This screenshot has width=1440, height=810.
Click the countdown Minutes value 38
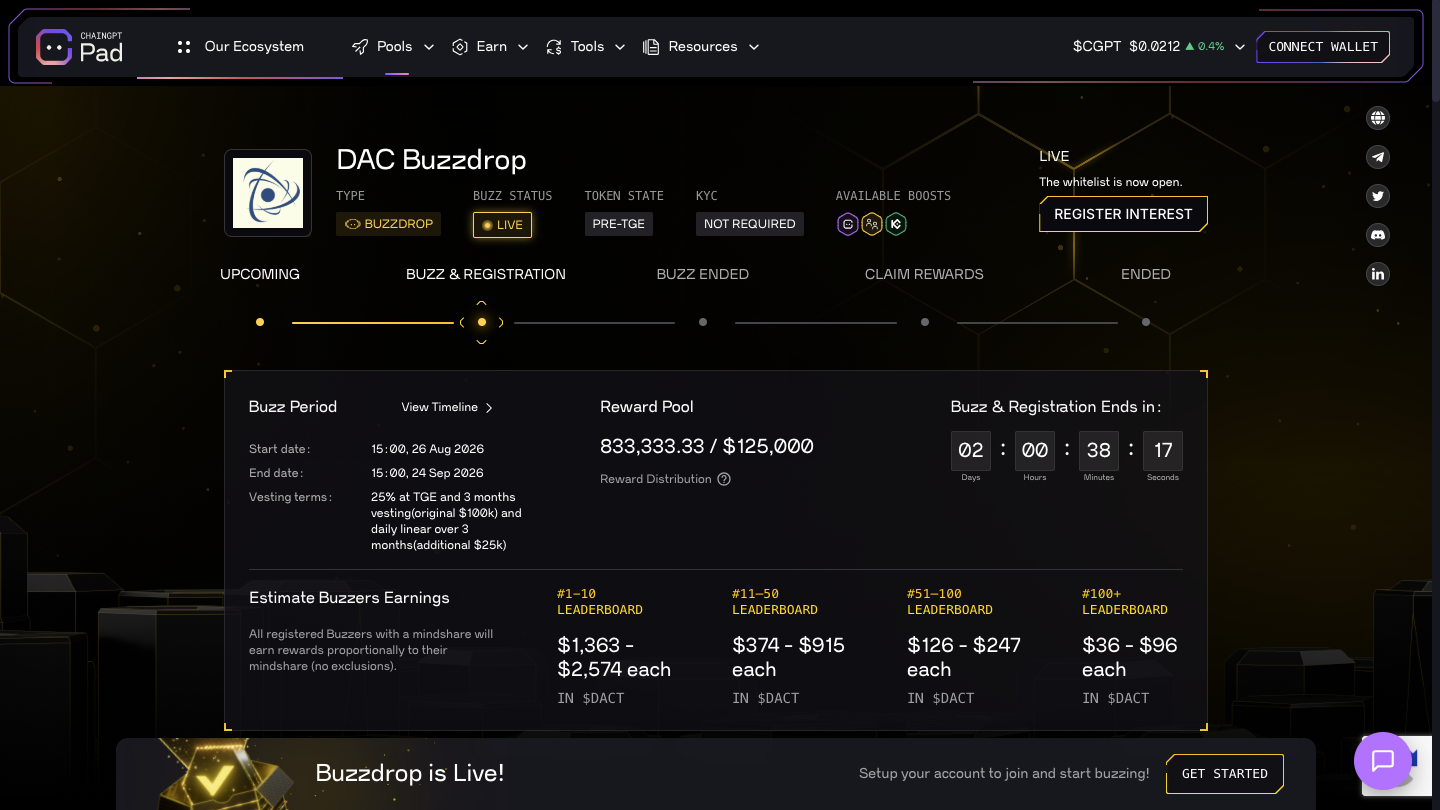(x=1099, y=451)
